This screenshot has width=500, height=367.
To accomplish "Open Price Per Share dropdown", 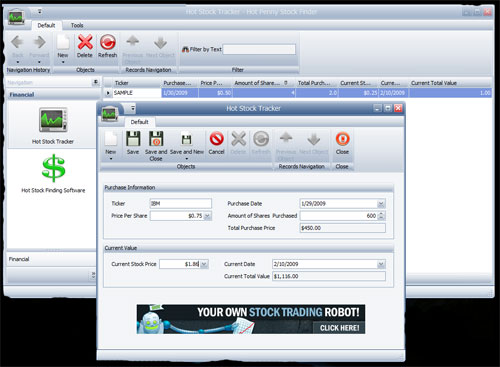I will [207, 216].
